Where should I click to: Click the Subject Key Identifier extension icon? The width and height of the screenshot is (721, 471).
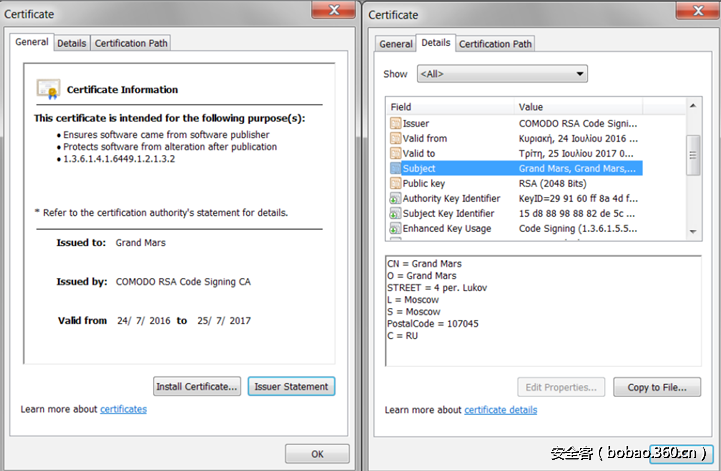point(395,214)
